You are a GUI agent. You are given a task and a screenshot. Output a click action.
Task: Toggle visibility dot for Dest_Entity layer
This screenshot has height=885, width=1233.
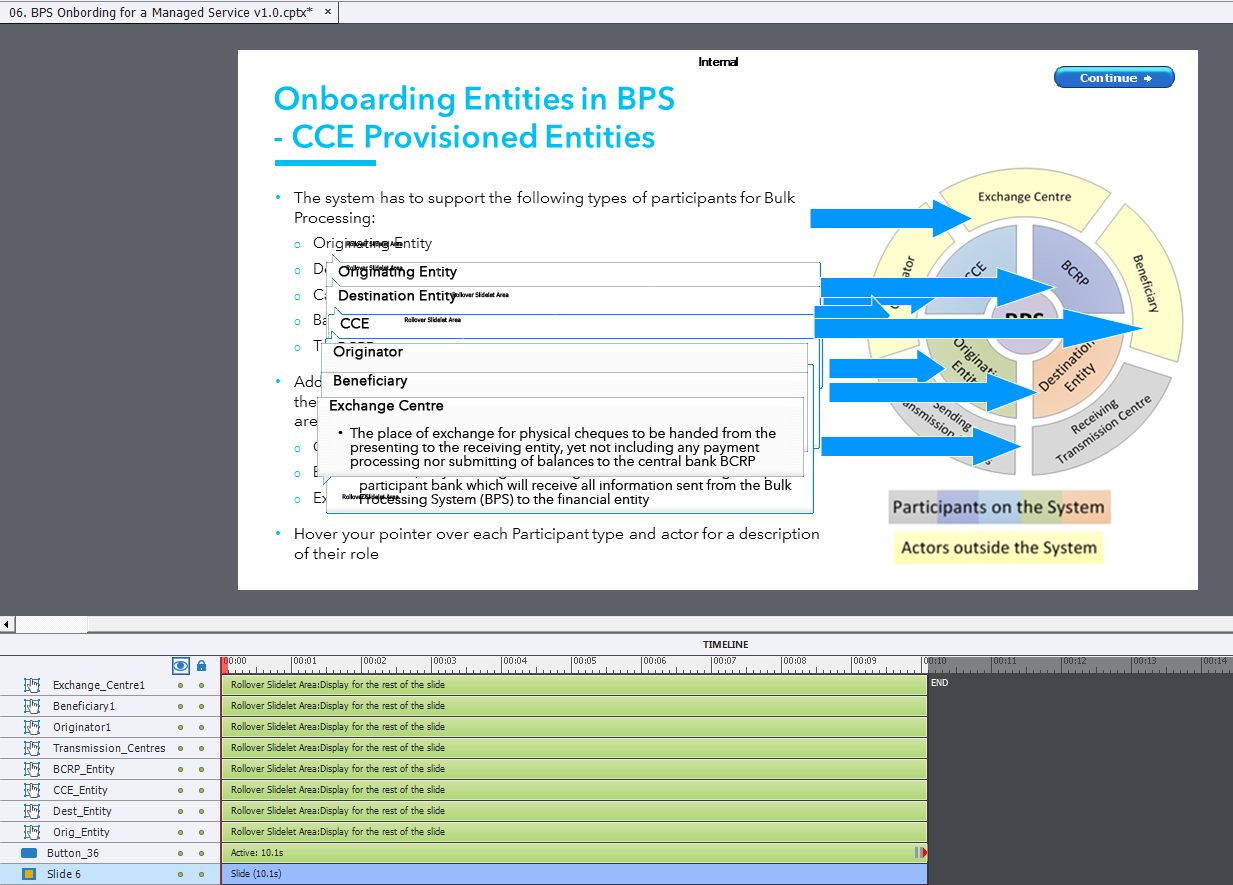(180, 811)
